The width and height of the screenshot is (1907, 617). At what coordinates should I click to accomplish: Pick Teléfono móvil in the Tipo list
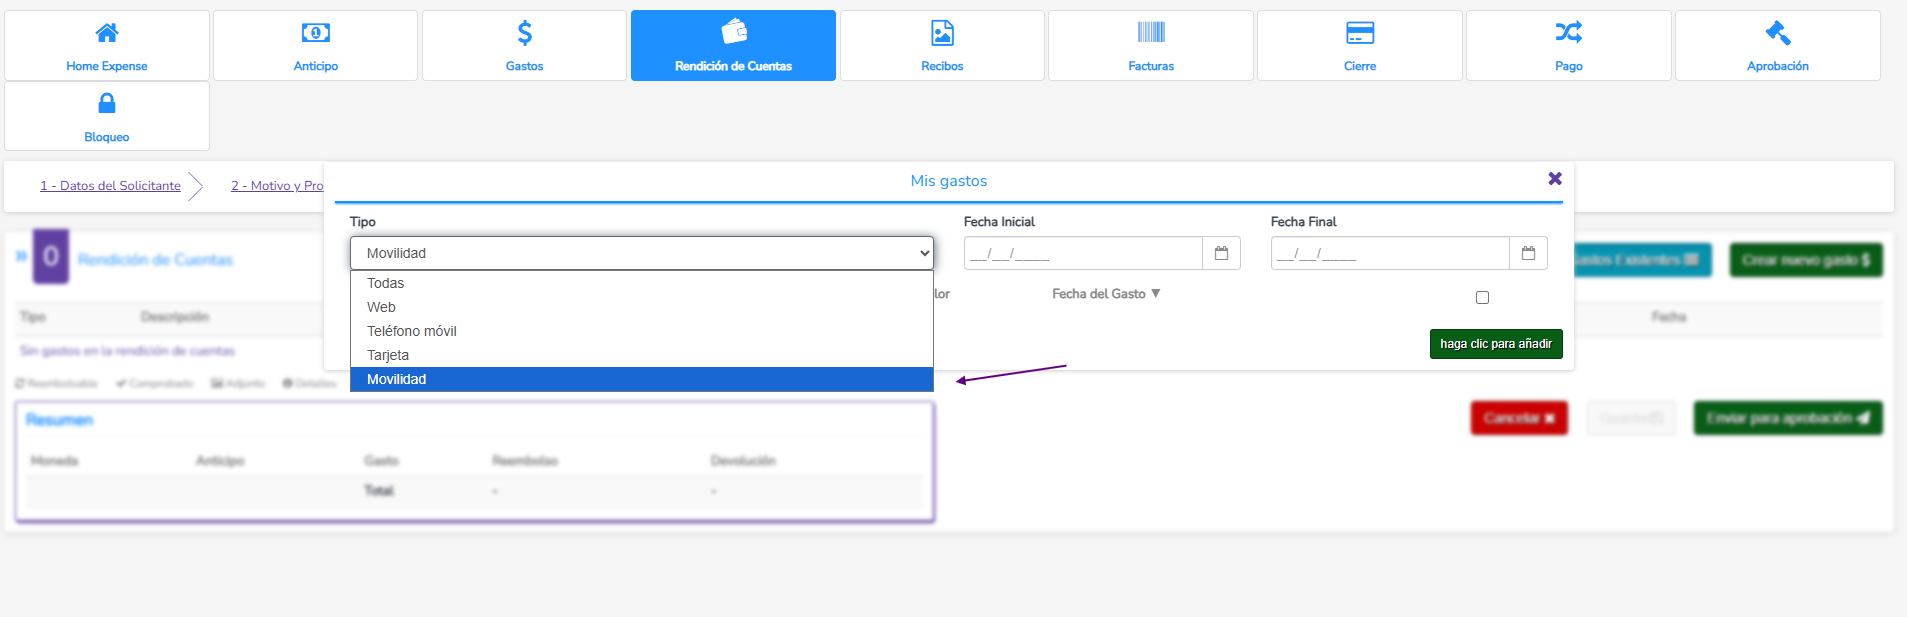tap(412, 331)
